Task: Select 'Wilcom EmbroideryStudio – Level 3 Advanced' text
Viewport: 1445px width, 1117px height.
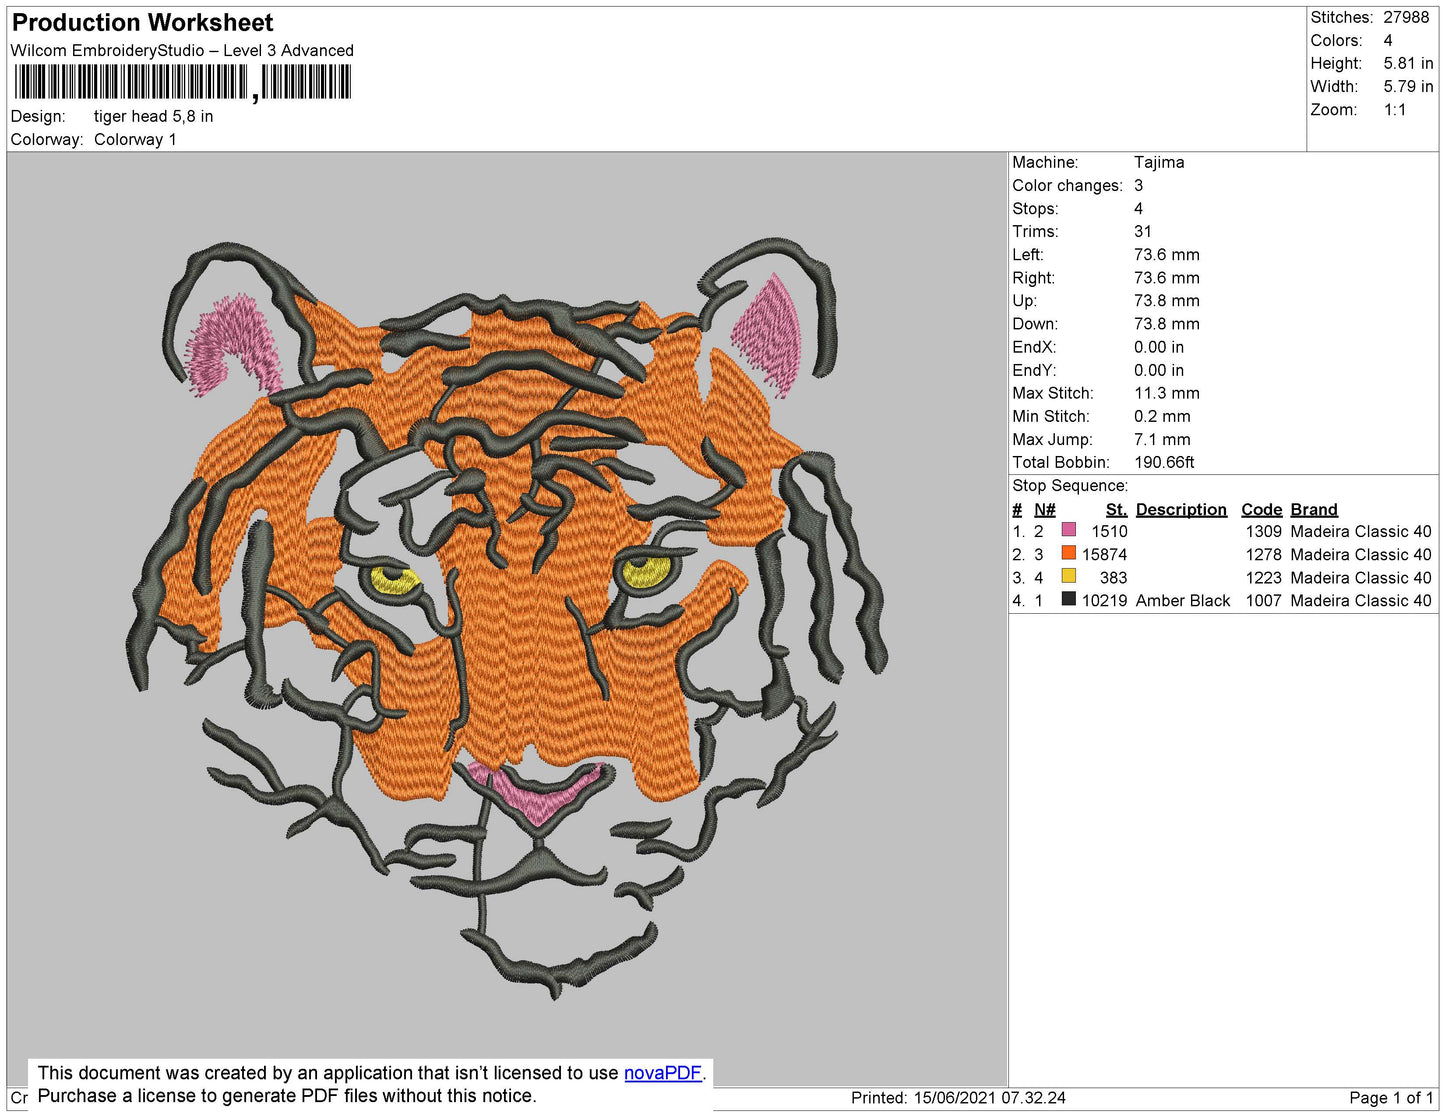Action: [x=182, y=50]
